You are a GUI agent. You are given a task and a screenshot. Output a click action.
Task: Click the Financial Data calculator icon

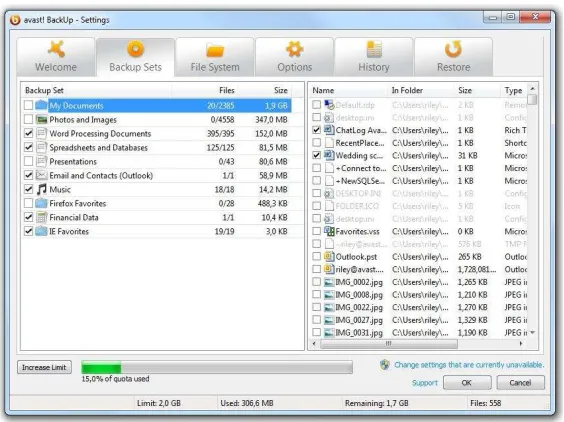coord(42,217)
